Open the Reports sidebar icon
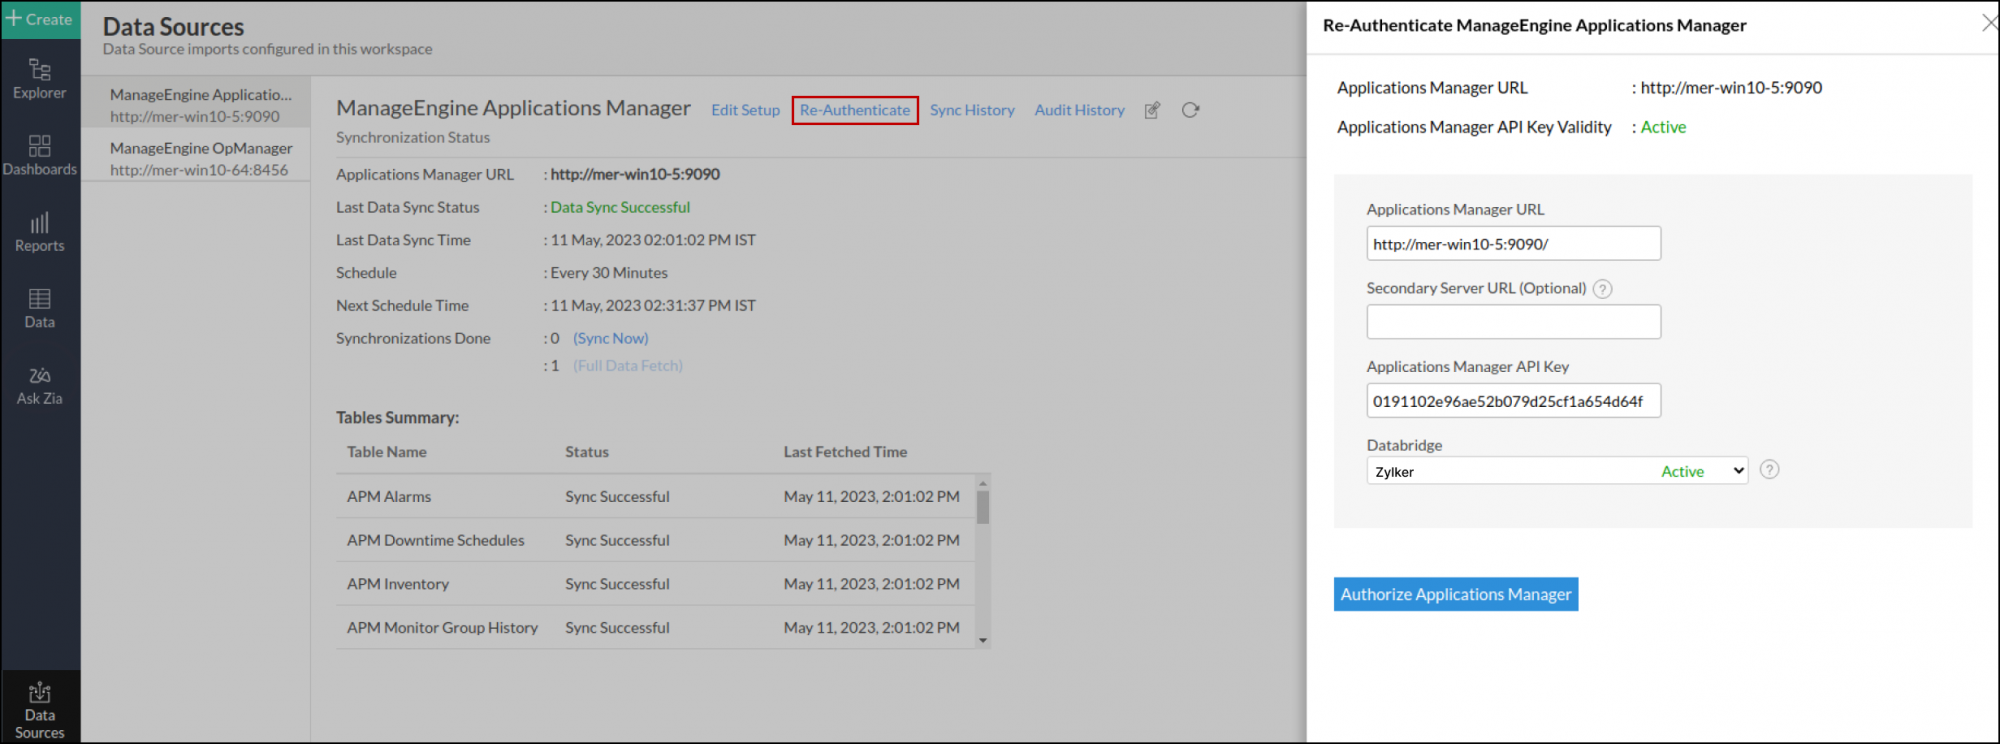 40,232
